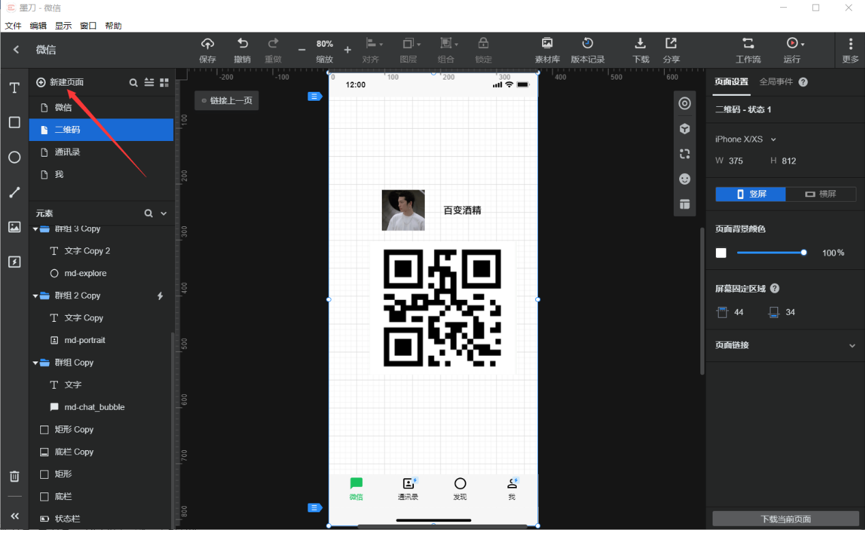Image resolution: width=865 pixels, height=535 pixels.
Task: Zoom in with the plus button
Action: (348, 50)
